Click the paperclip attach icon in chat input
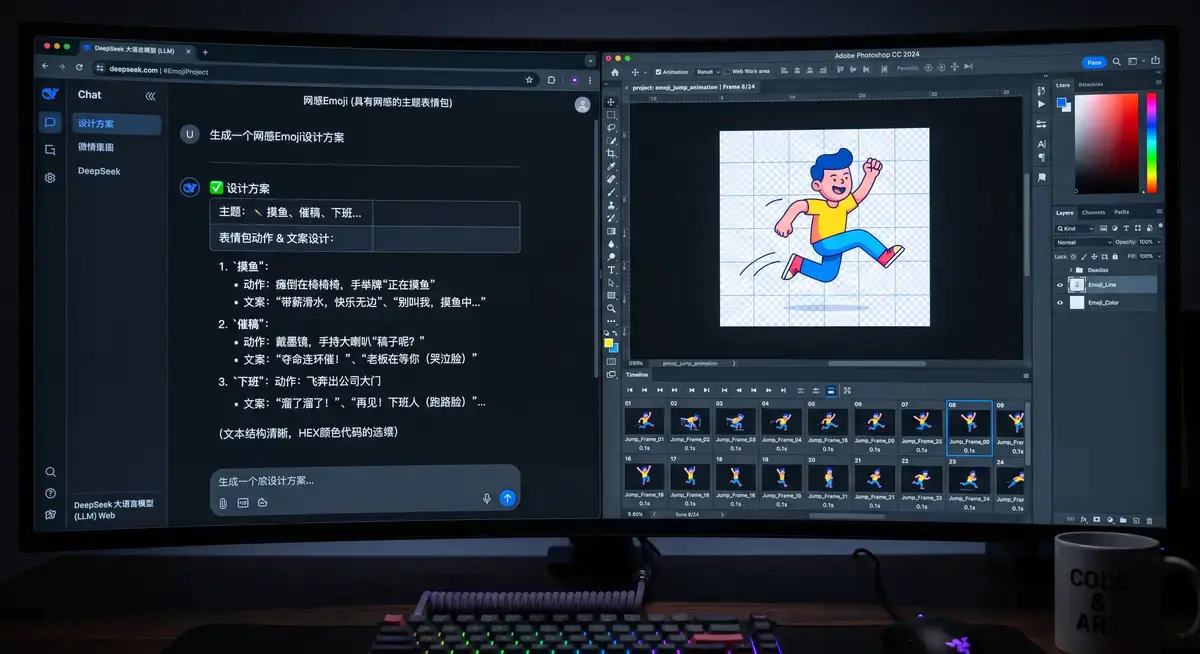 coord(223,503)
